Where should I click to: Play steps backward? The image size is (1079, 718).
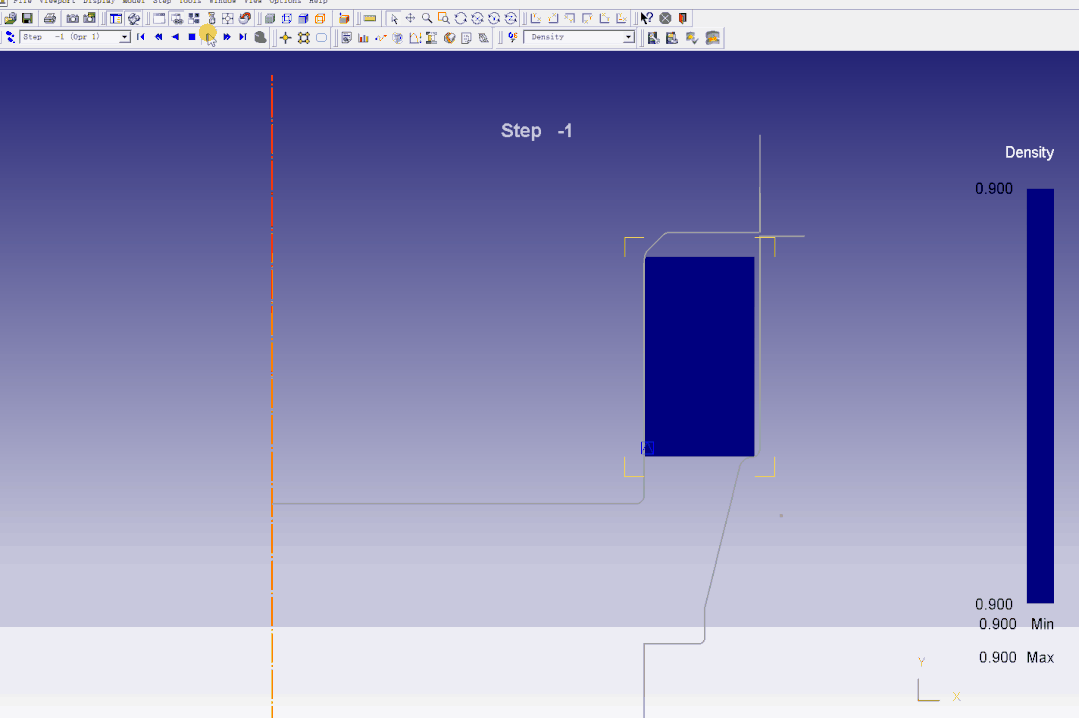[x=175, y=37]
